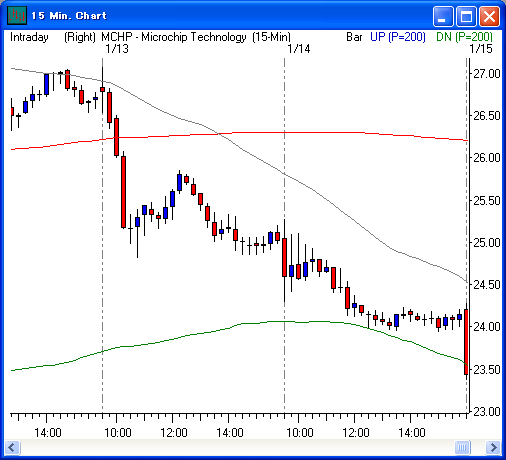Click the 1/15 date marker
This screenshot has height=460, width=506.
point(481,49)
